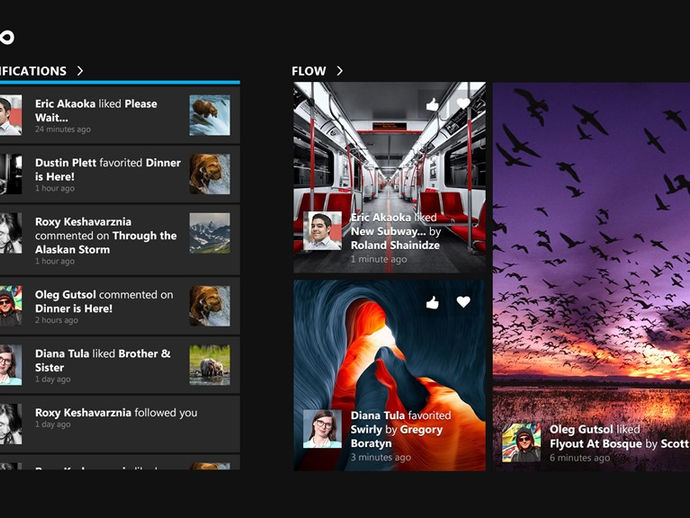Open Diana Tula's avatar on Swirly photo
This screenshot has height=518, width=690.
click(323, 429)
